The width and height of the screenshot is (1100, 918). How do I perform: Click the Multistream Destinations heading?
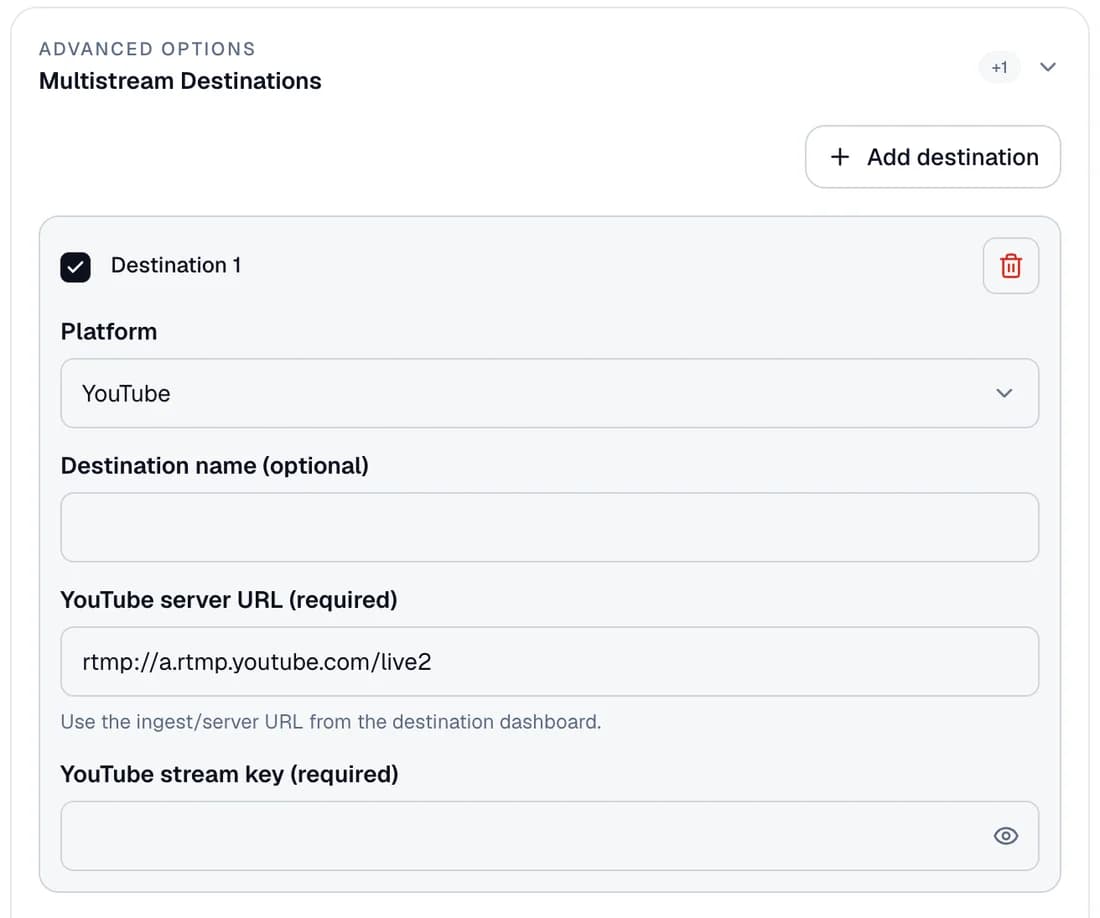(x=180, y=81)
